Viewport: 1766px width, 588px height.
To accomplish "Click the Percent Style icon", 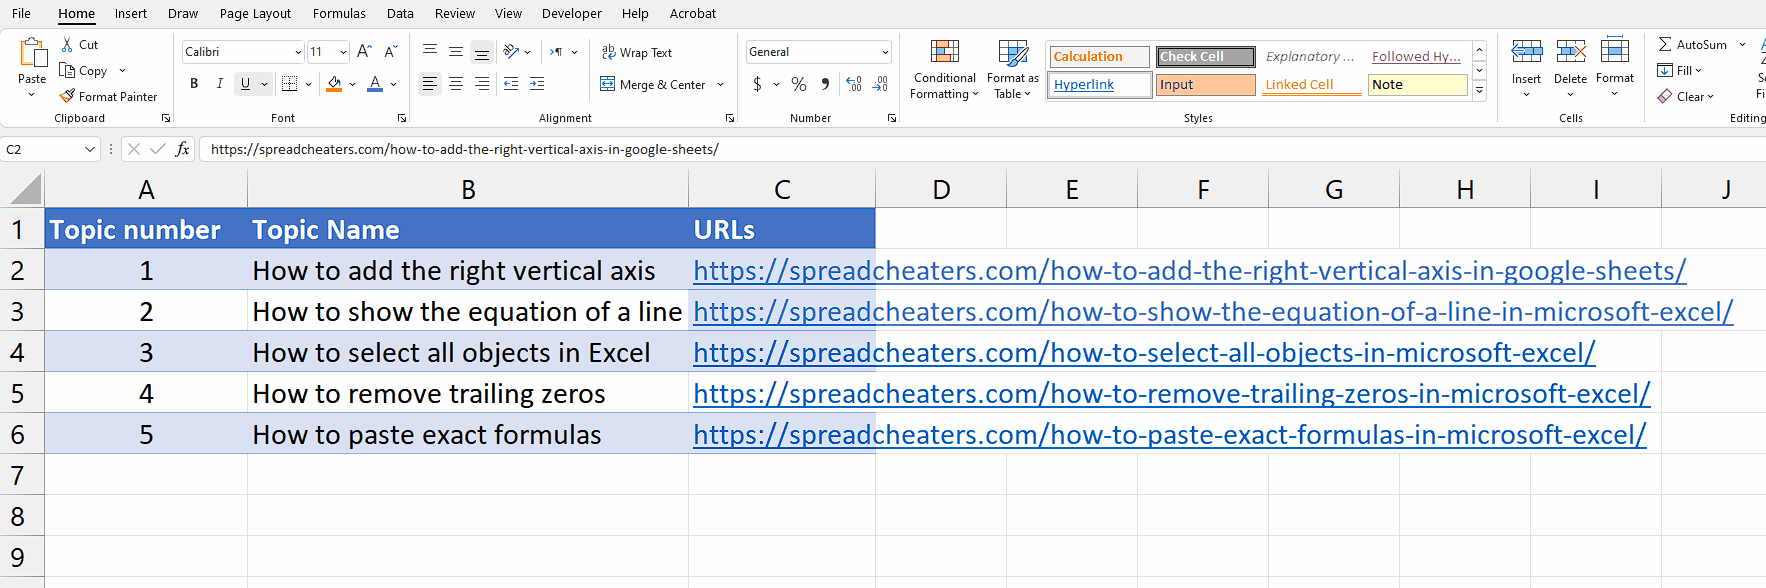I will pos(798,85).
